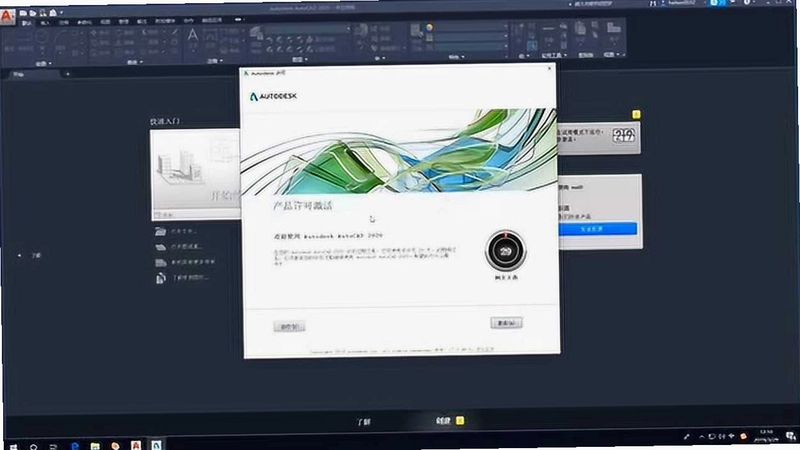The image size is (800, 450).
Task: Select the Circle tool in the ribbon
Action: pos(41,37)
